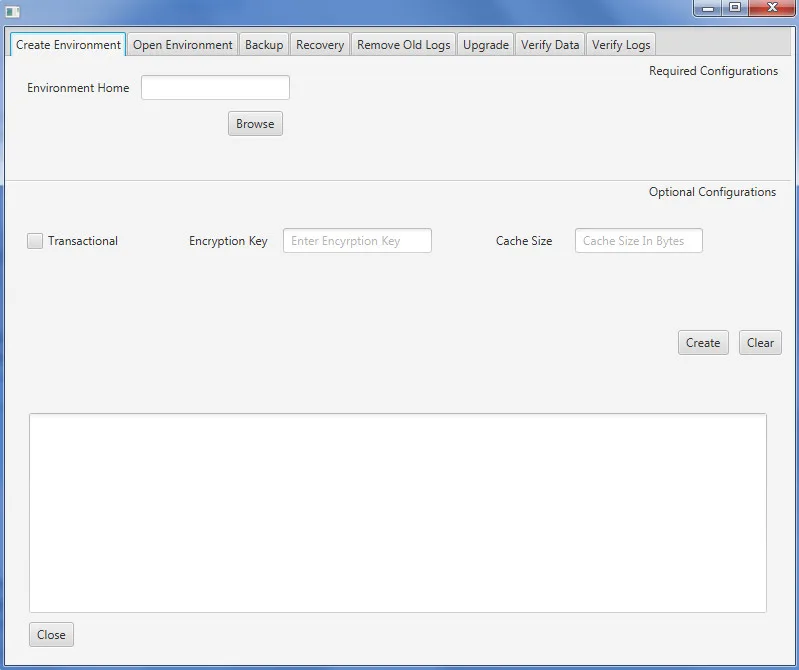The width and height of the screenshot is (799, 670).
Task: Click the Required Configurations label
Action: point(713,71)
